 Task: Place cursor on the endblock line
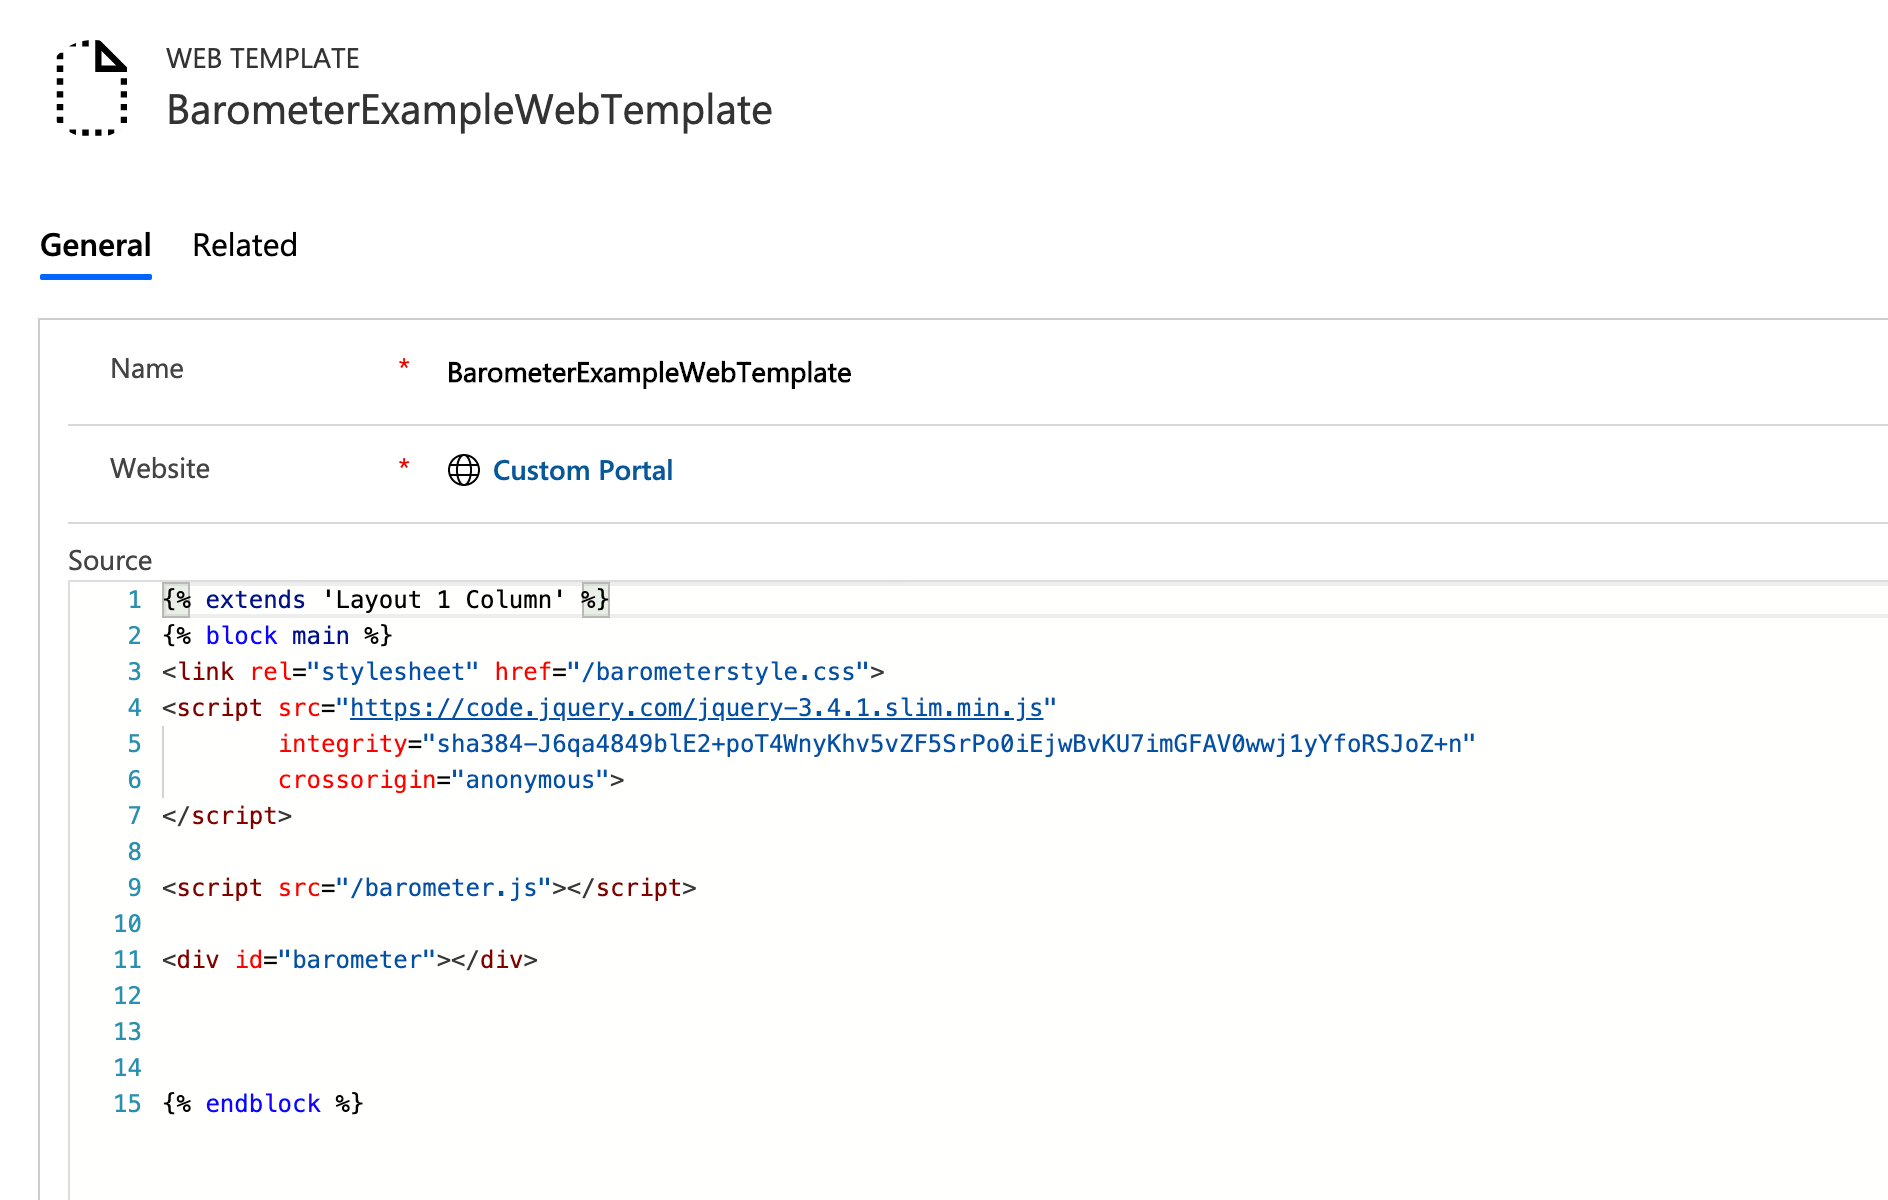(263, 1104)
